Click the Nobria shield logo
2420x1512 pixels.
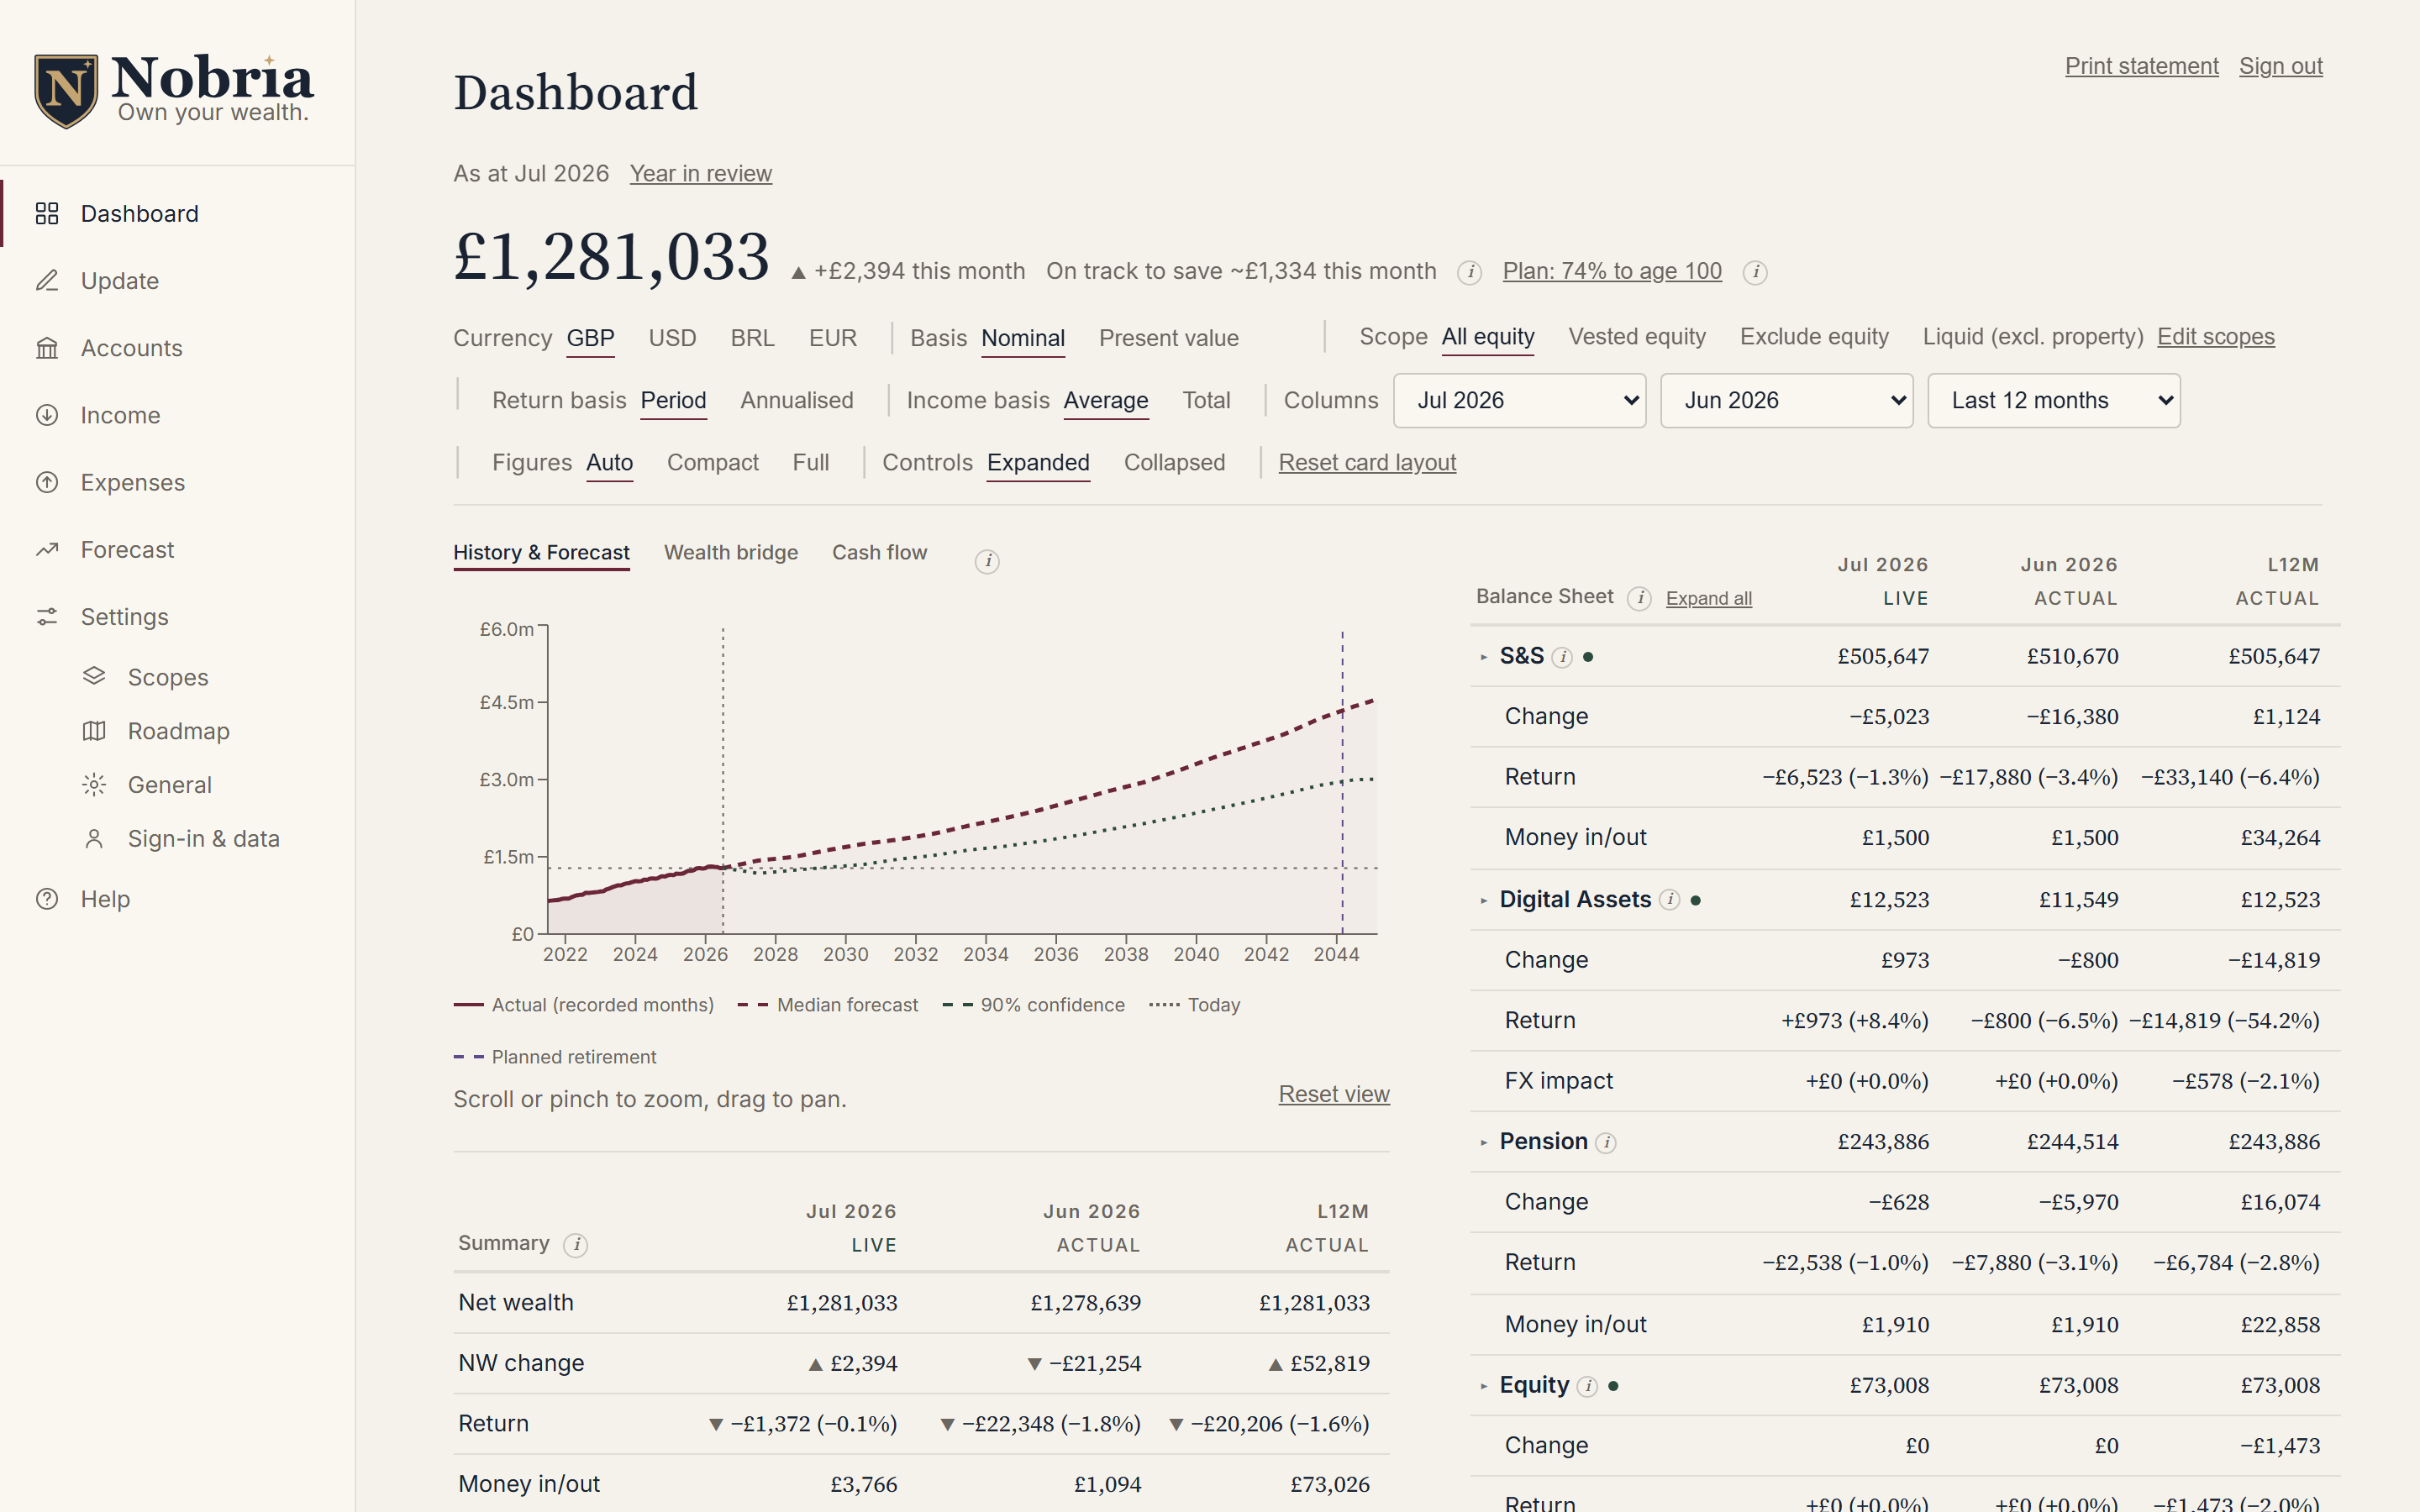[x=66, y=91]
